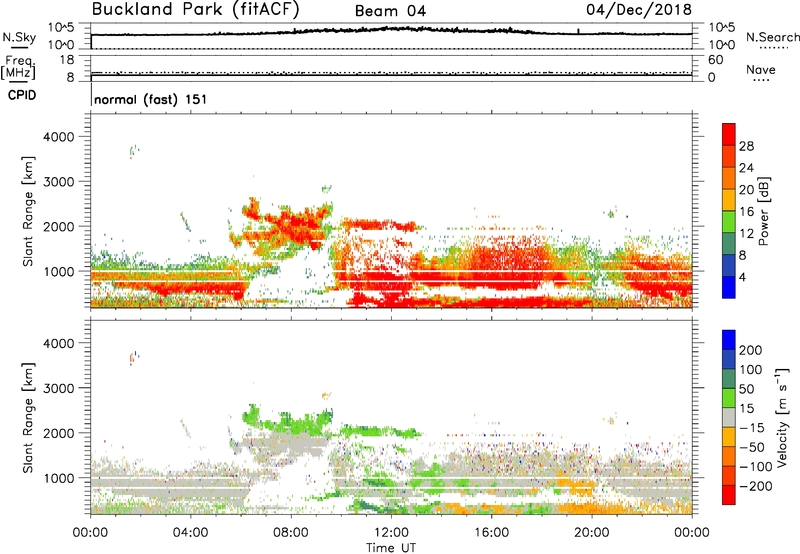The image size is (800, 554).
Task: Click the "12:00" time axis tick label
Action: click(391, 533)
